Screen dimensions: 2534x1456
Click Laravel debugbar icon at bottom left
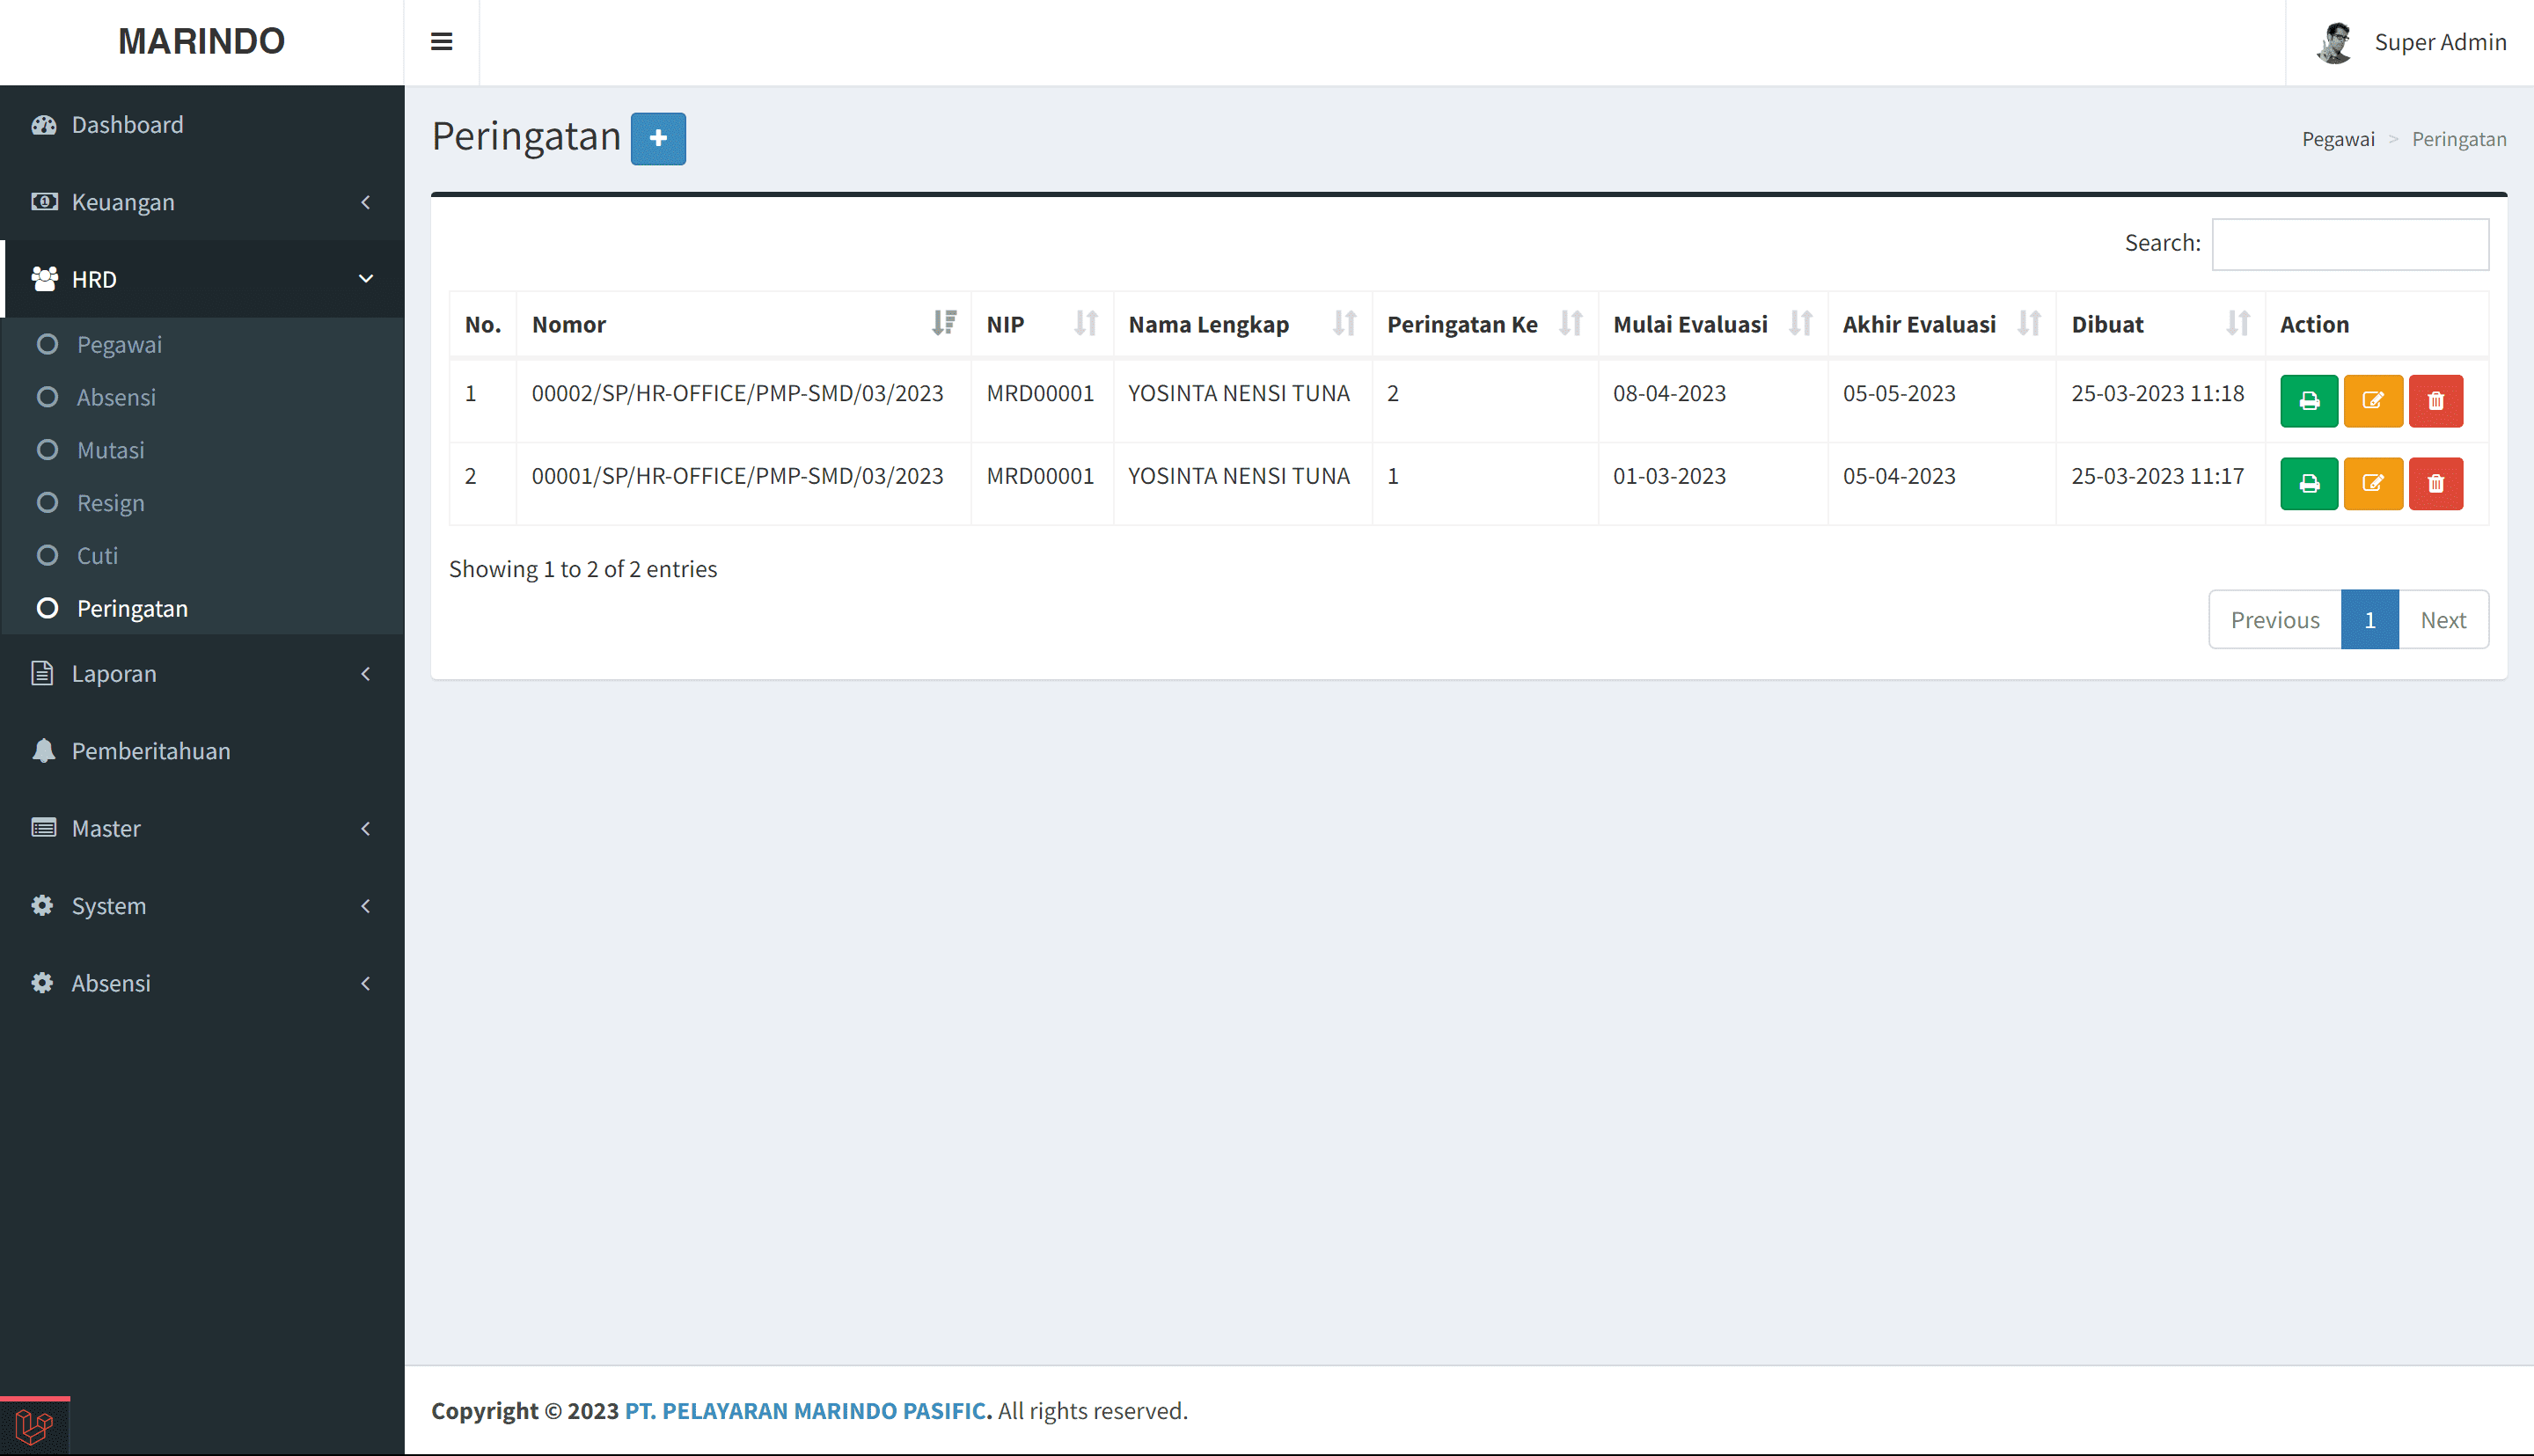point(34,1426)
